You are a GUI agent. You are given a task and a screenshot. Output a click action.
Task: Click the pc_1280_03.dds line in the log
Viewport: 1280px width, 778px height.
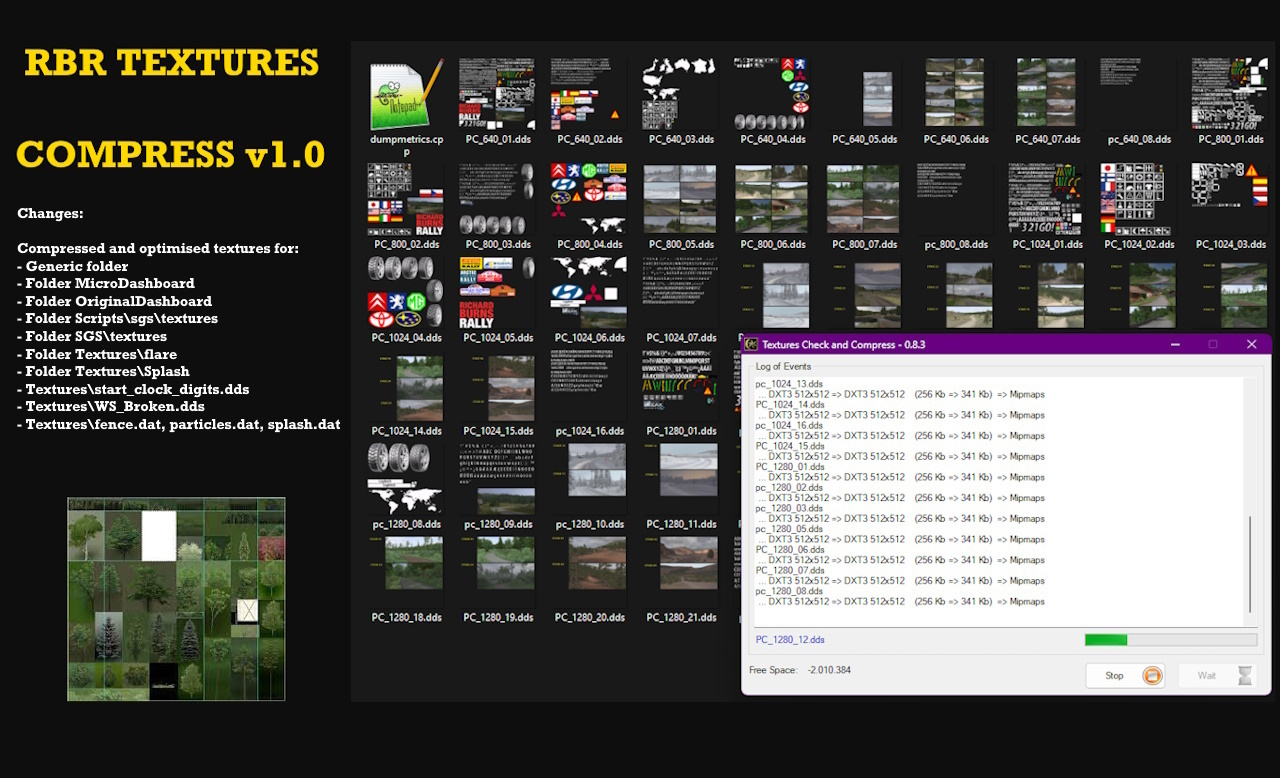(x=789, y=508)
